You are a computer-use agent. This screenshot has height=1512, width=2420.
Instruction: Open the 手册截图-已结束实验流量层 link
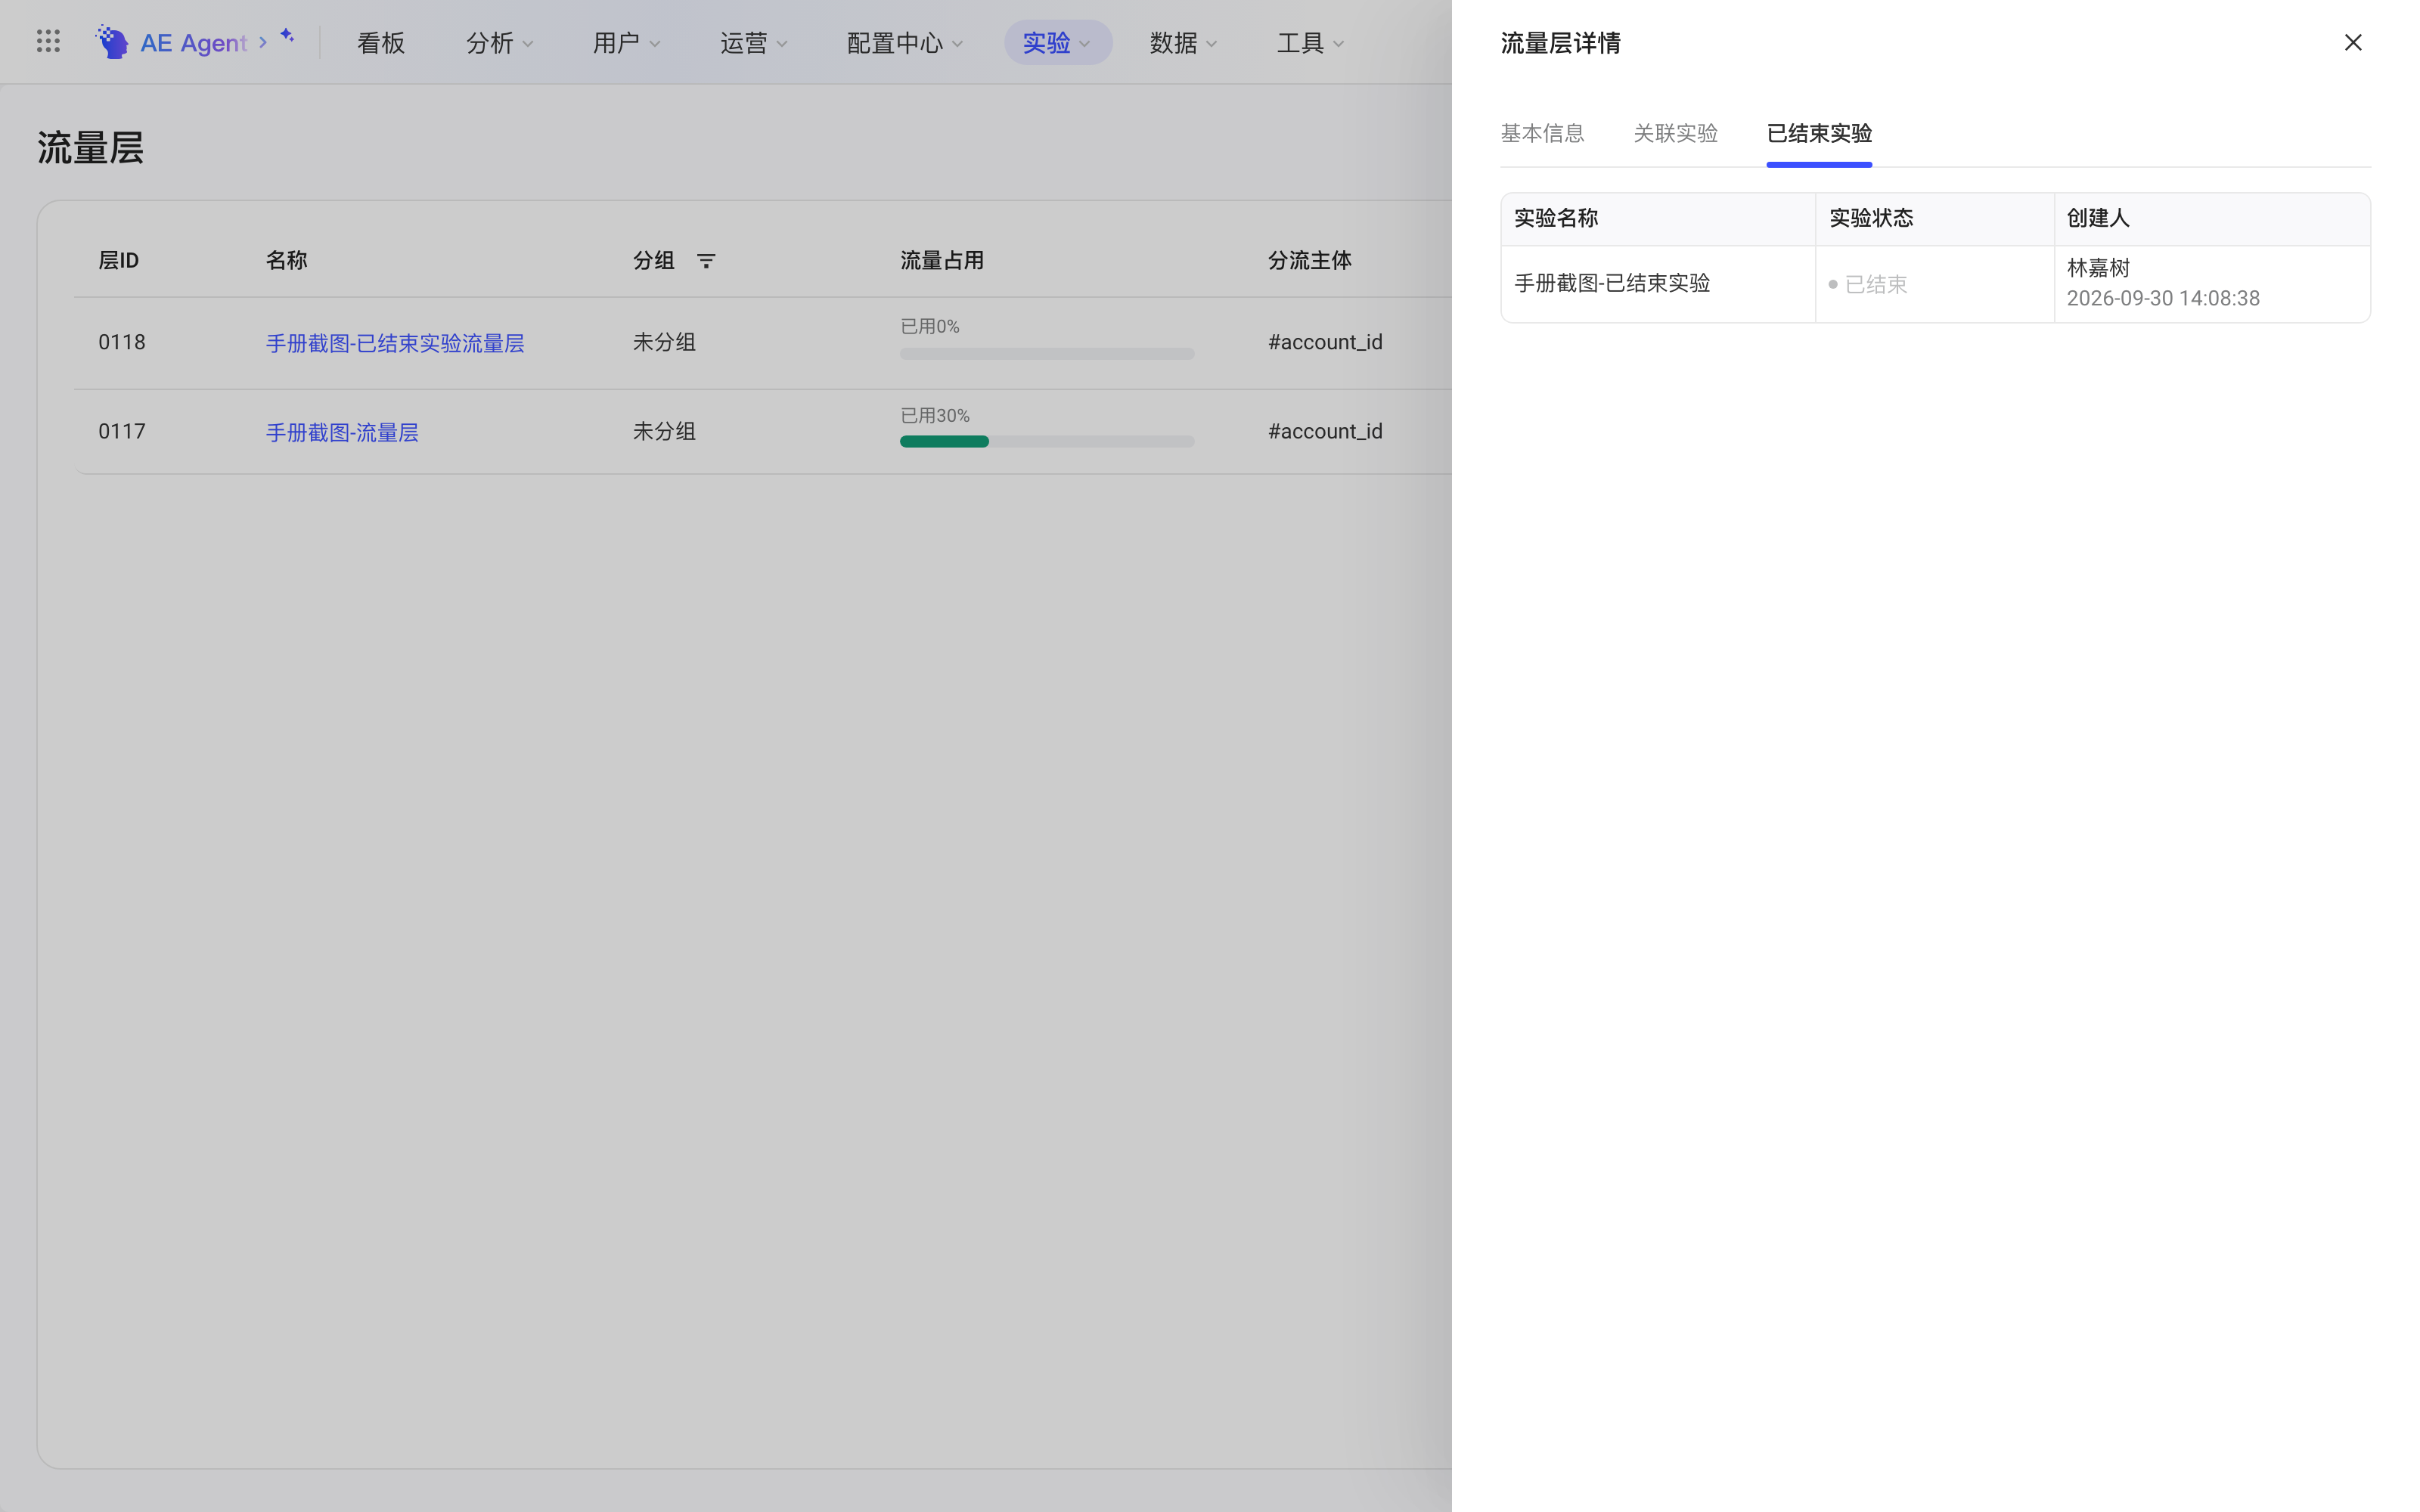[395, 343]
